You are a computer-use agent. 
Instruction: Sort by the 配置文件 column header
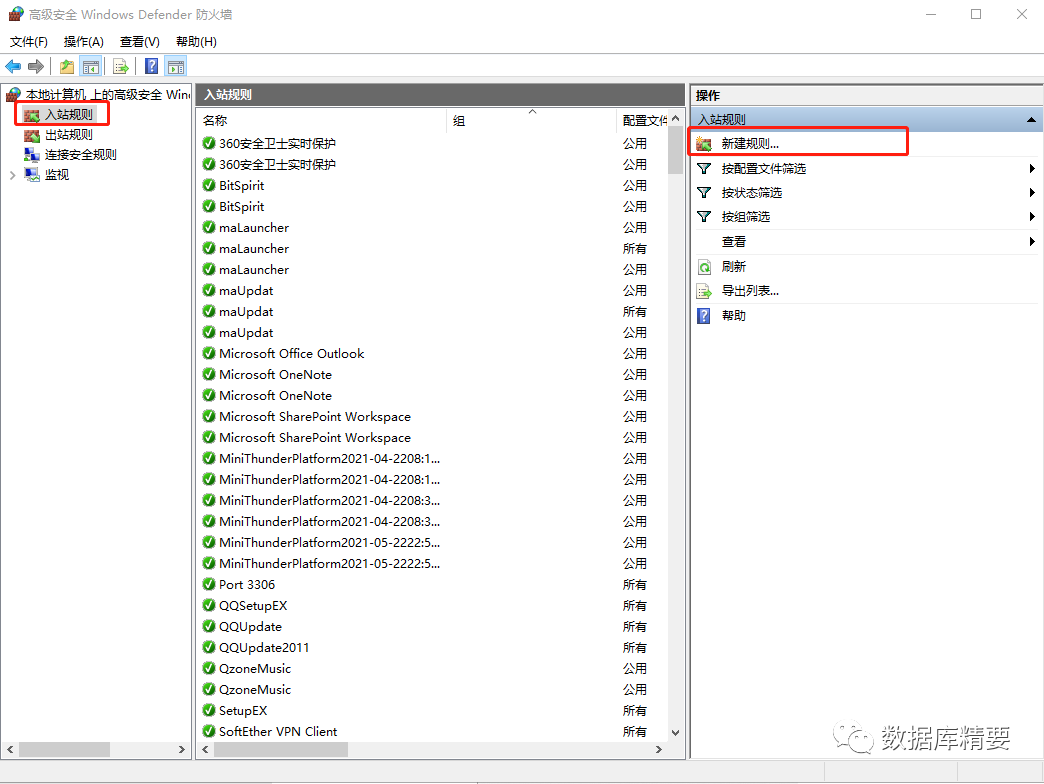pos(643,120)
